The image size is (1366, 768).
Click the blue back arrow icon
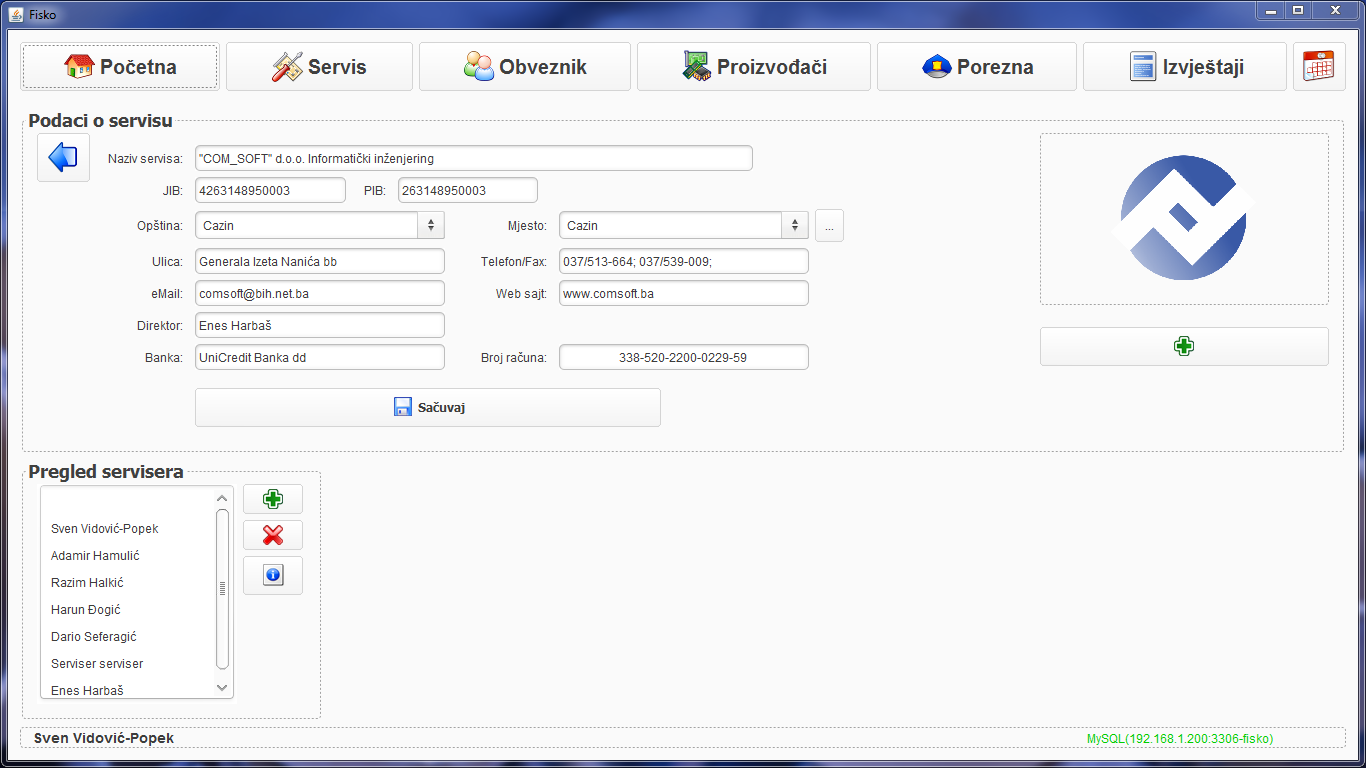tap(63, 158)
